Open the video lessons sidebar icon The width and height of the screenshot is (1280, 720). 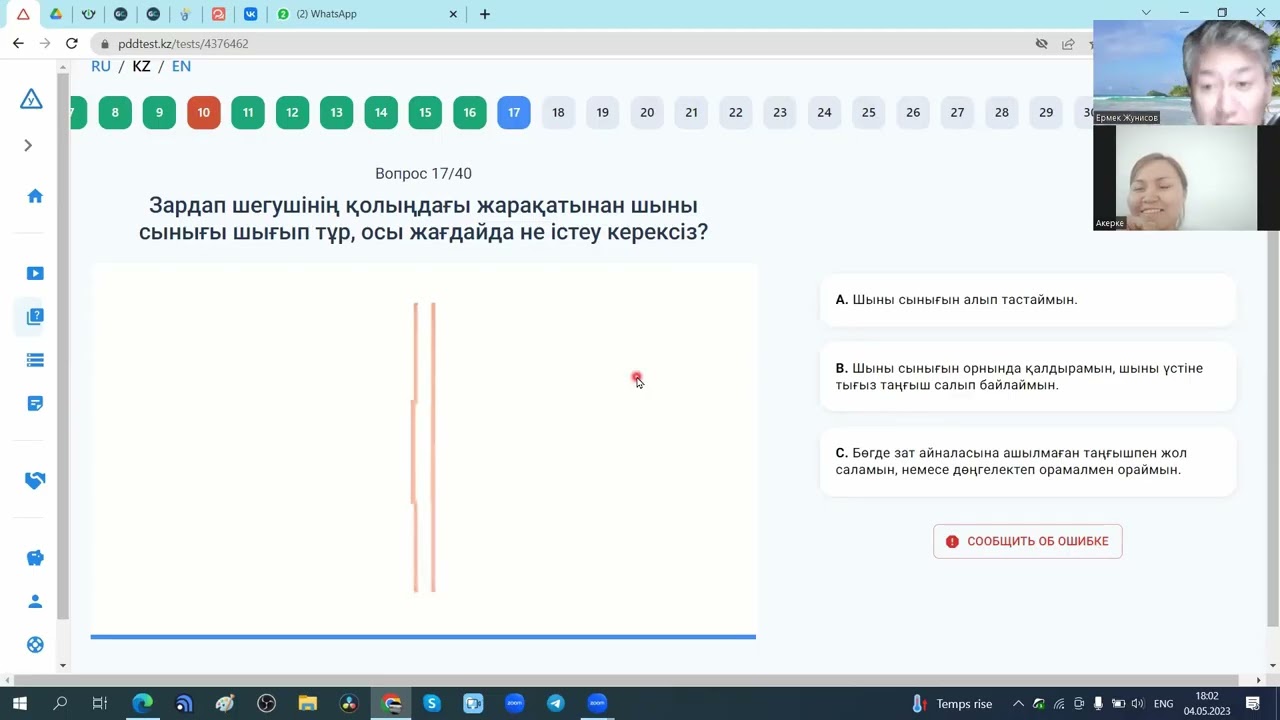tap(35, 273)
